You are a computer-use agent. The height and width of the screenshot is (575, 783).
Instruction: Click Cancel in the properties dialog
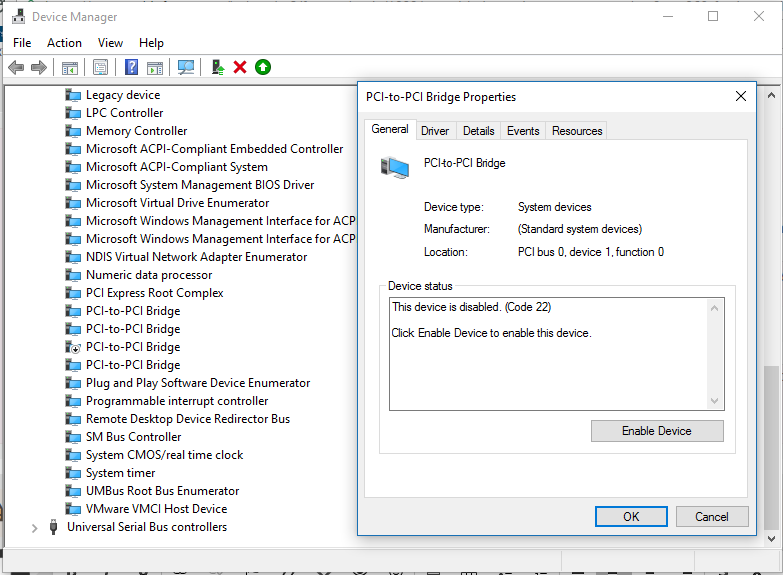712,517
